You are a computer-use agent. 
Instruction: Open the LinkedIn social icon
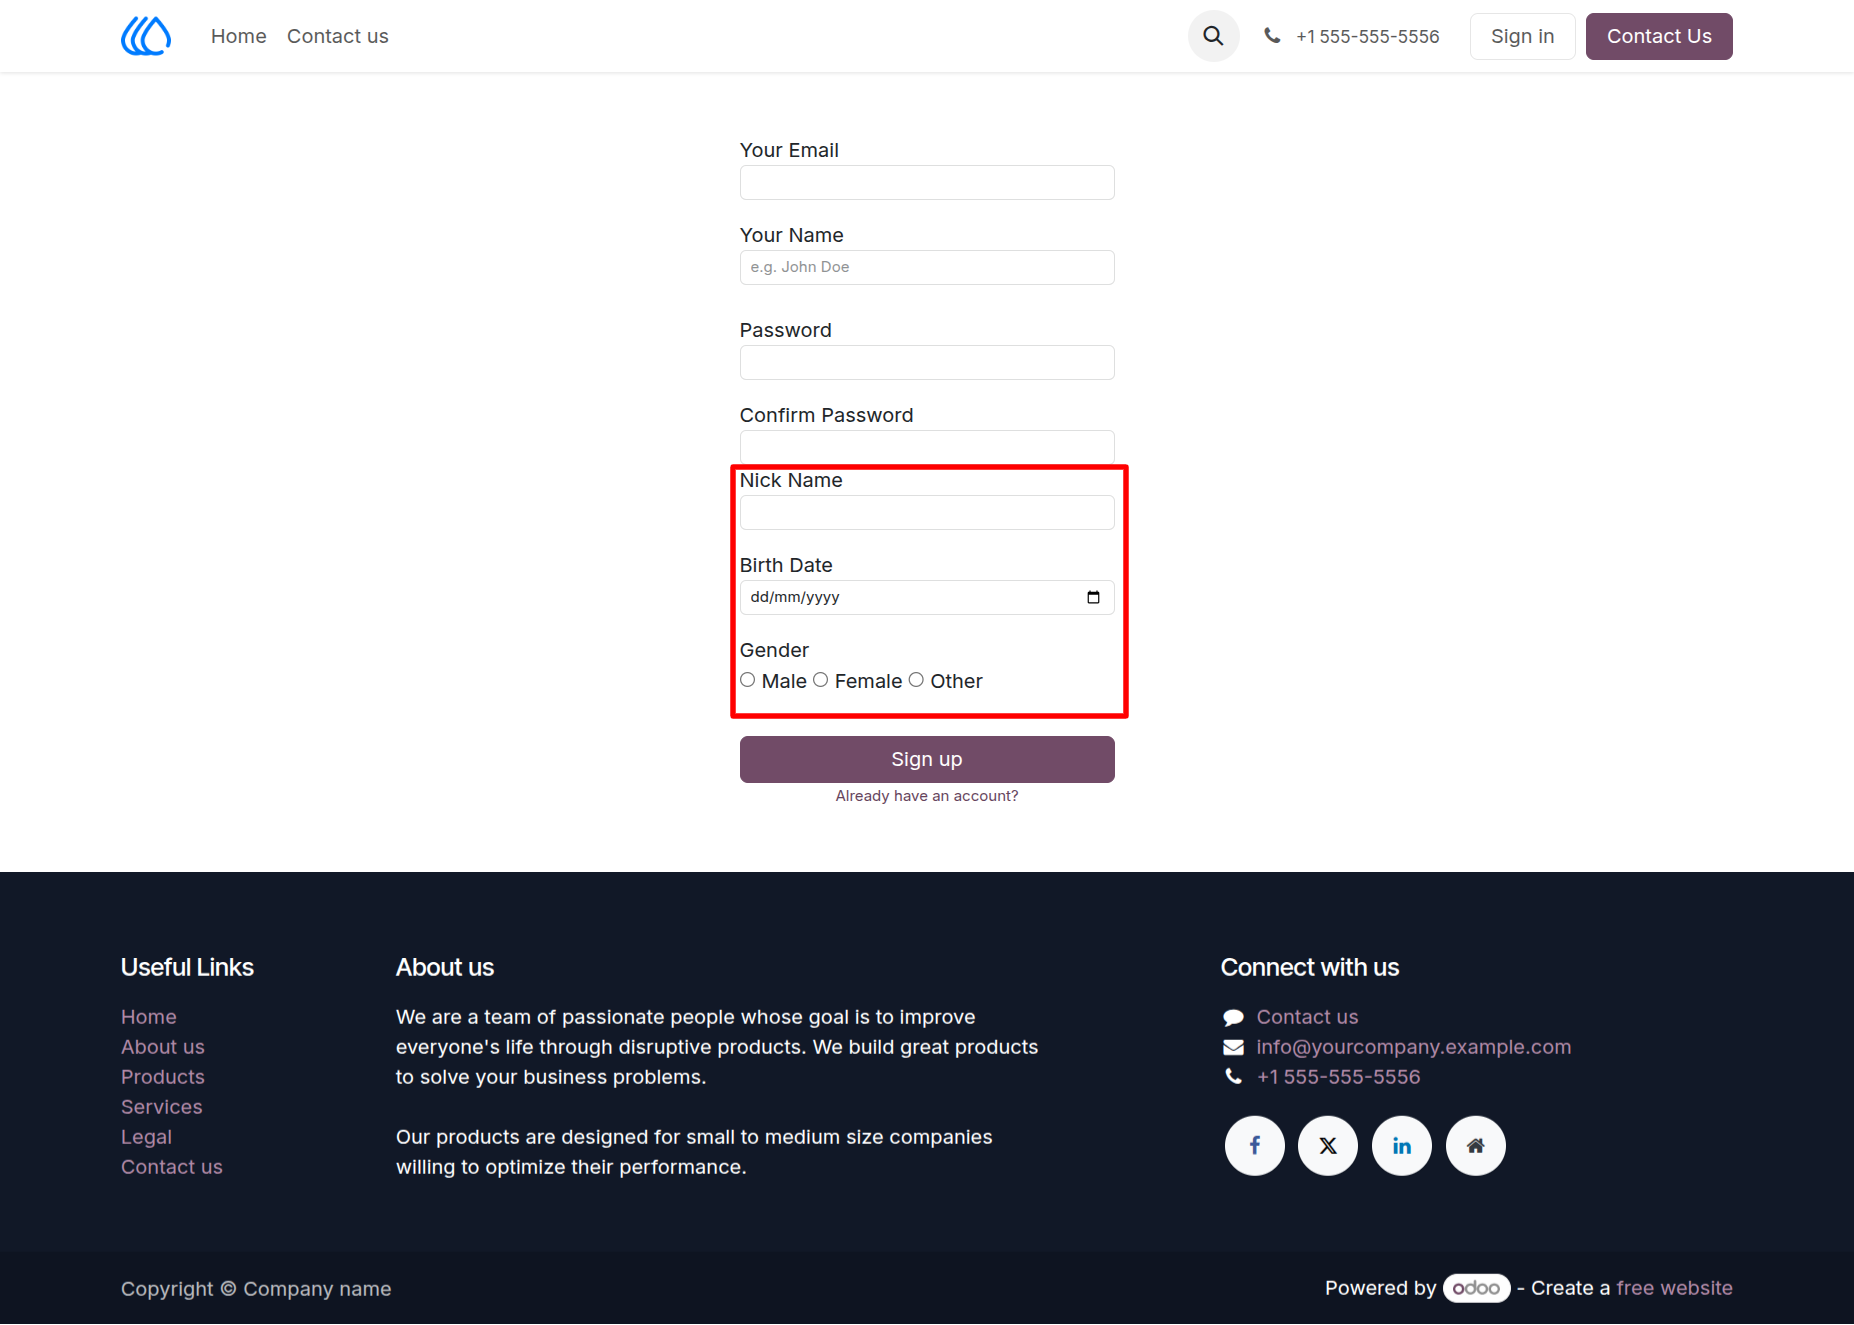point(1402,1145)
